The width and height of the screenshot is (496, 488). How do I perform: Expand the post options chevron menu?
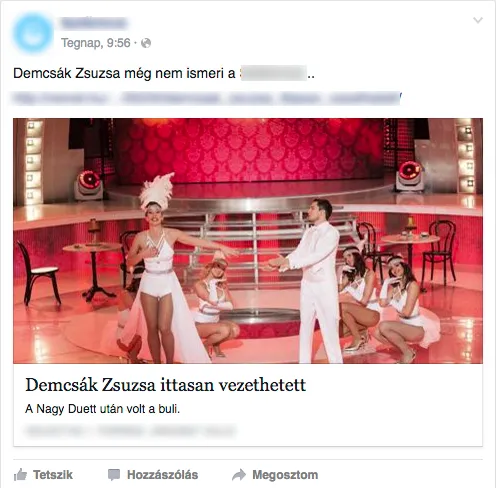[x=478, y=20]
